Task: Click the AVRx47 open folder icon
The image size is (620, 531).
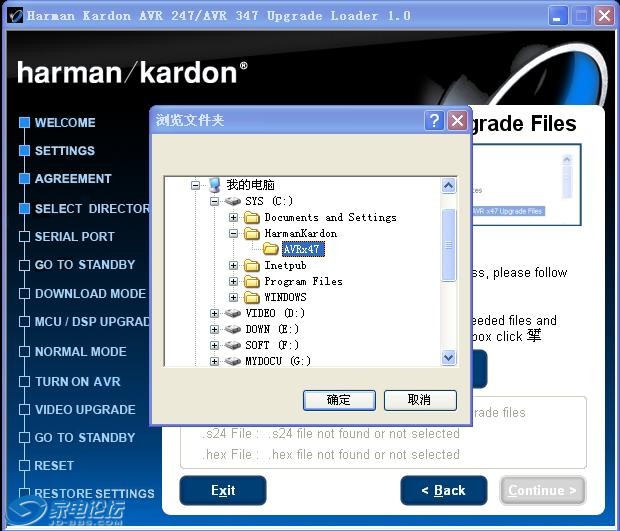Action: click(x=271, y=249)
